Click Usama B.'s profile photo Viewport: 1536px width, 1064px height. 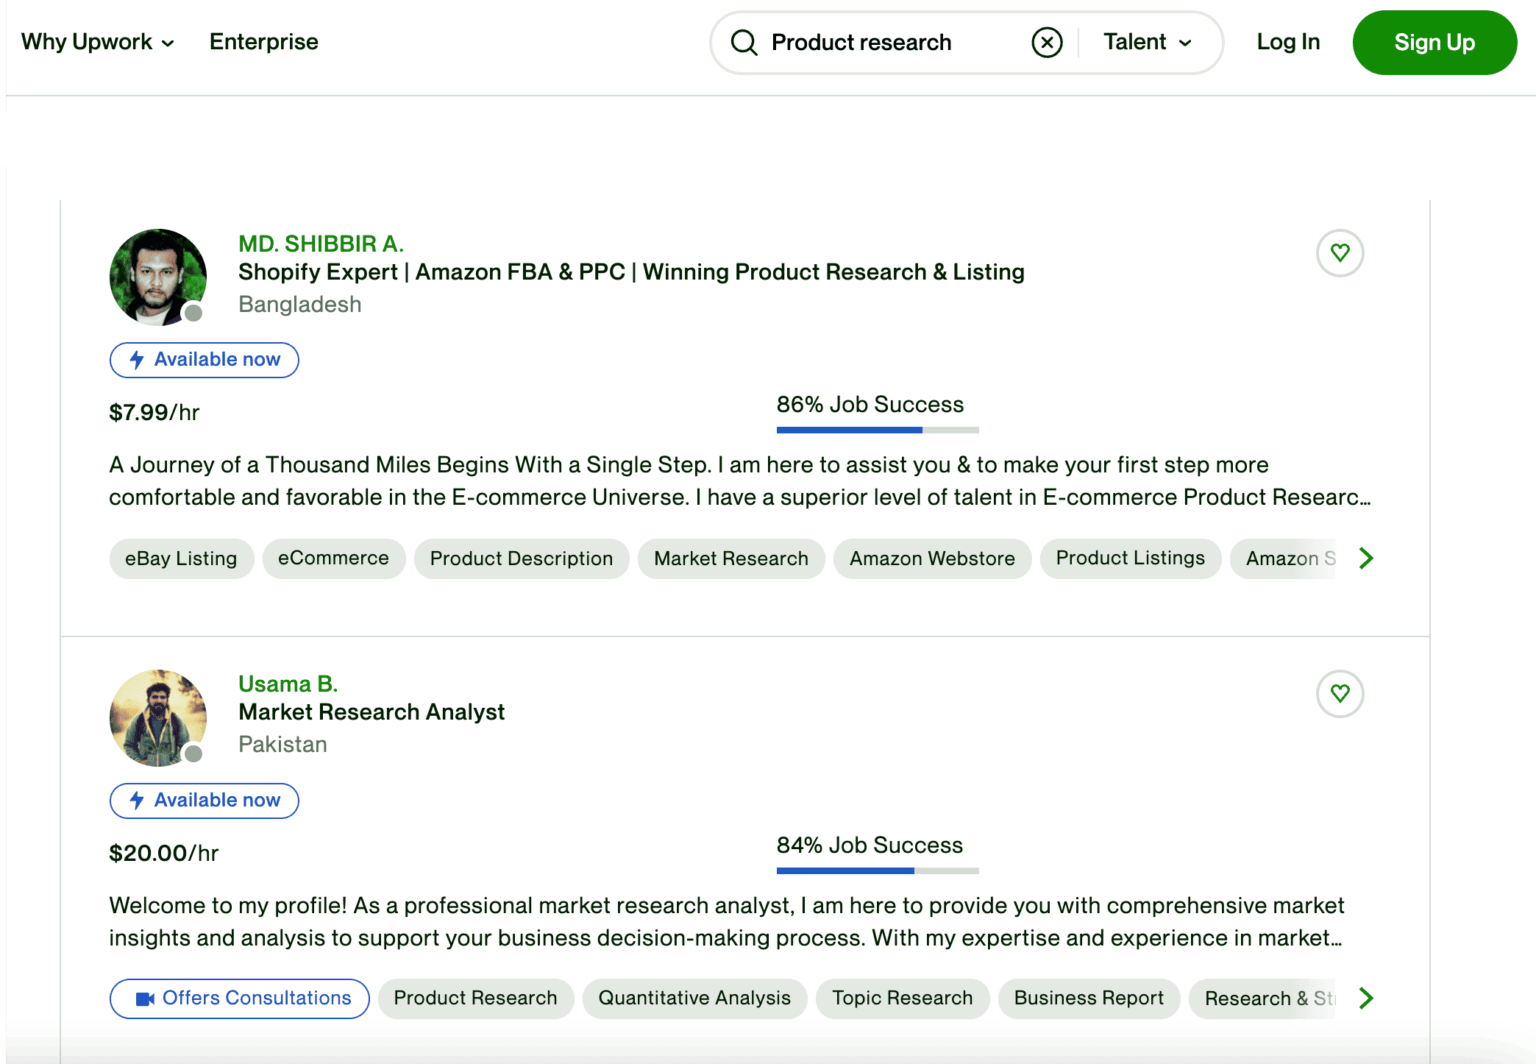pyautogui.click(x=158, y=718)
